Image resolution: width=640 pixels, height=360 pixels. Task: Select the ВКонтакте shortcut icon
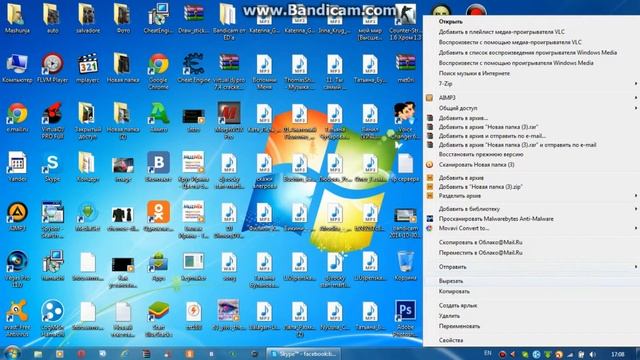click(x=158, y=167)
